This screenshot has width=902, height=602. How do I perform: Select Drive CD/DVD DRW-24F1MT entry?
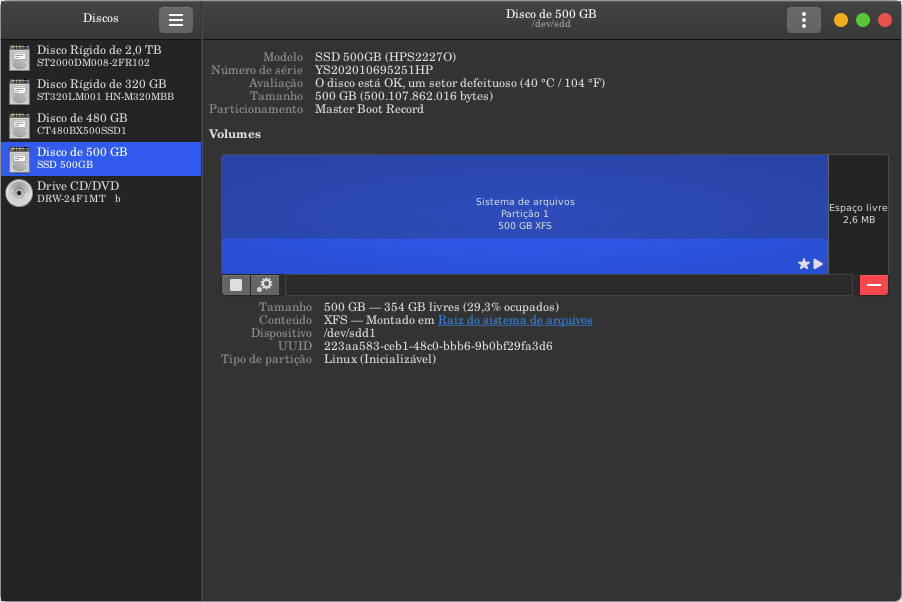(x=101, y=192)
